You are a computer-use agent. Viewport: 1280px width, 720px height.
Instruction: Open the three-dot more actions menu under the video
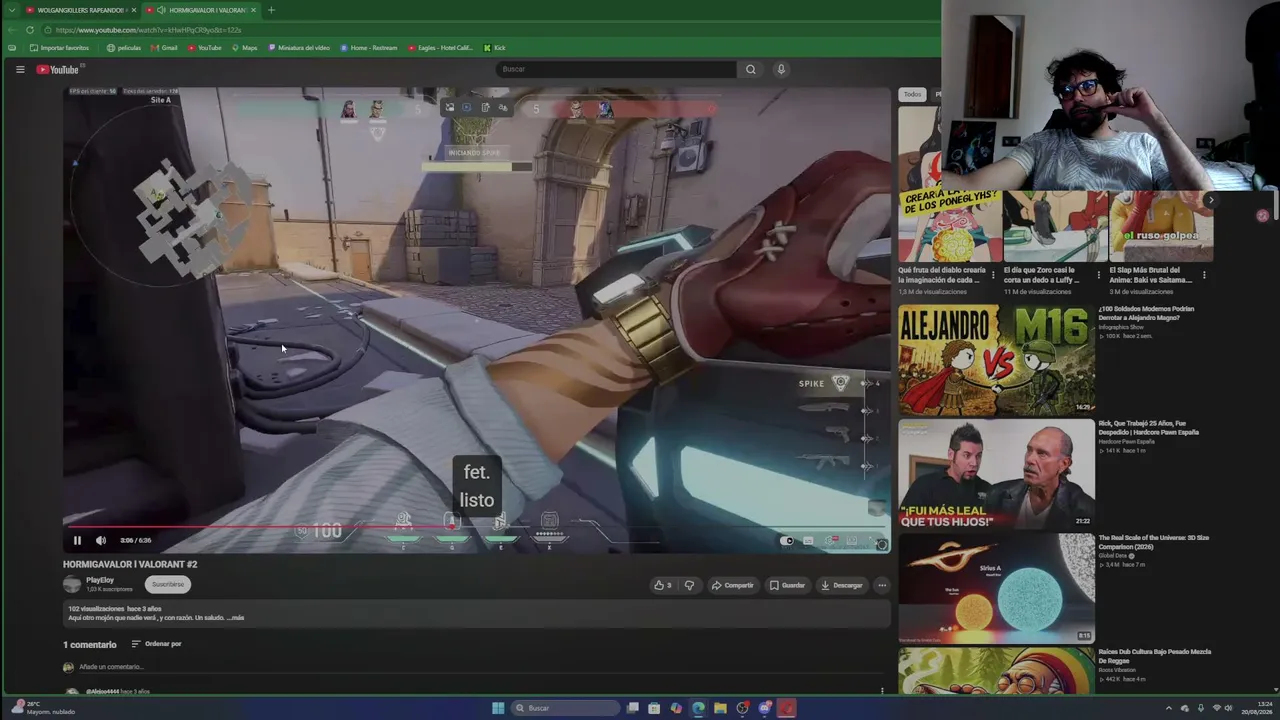881,585
